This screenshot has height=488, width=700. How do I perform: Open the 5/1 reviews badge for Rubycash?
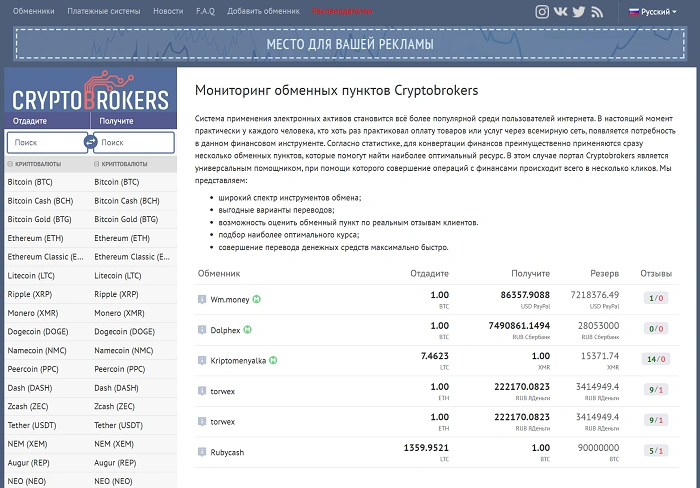(x=656, y=451)
